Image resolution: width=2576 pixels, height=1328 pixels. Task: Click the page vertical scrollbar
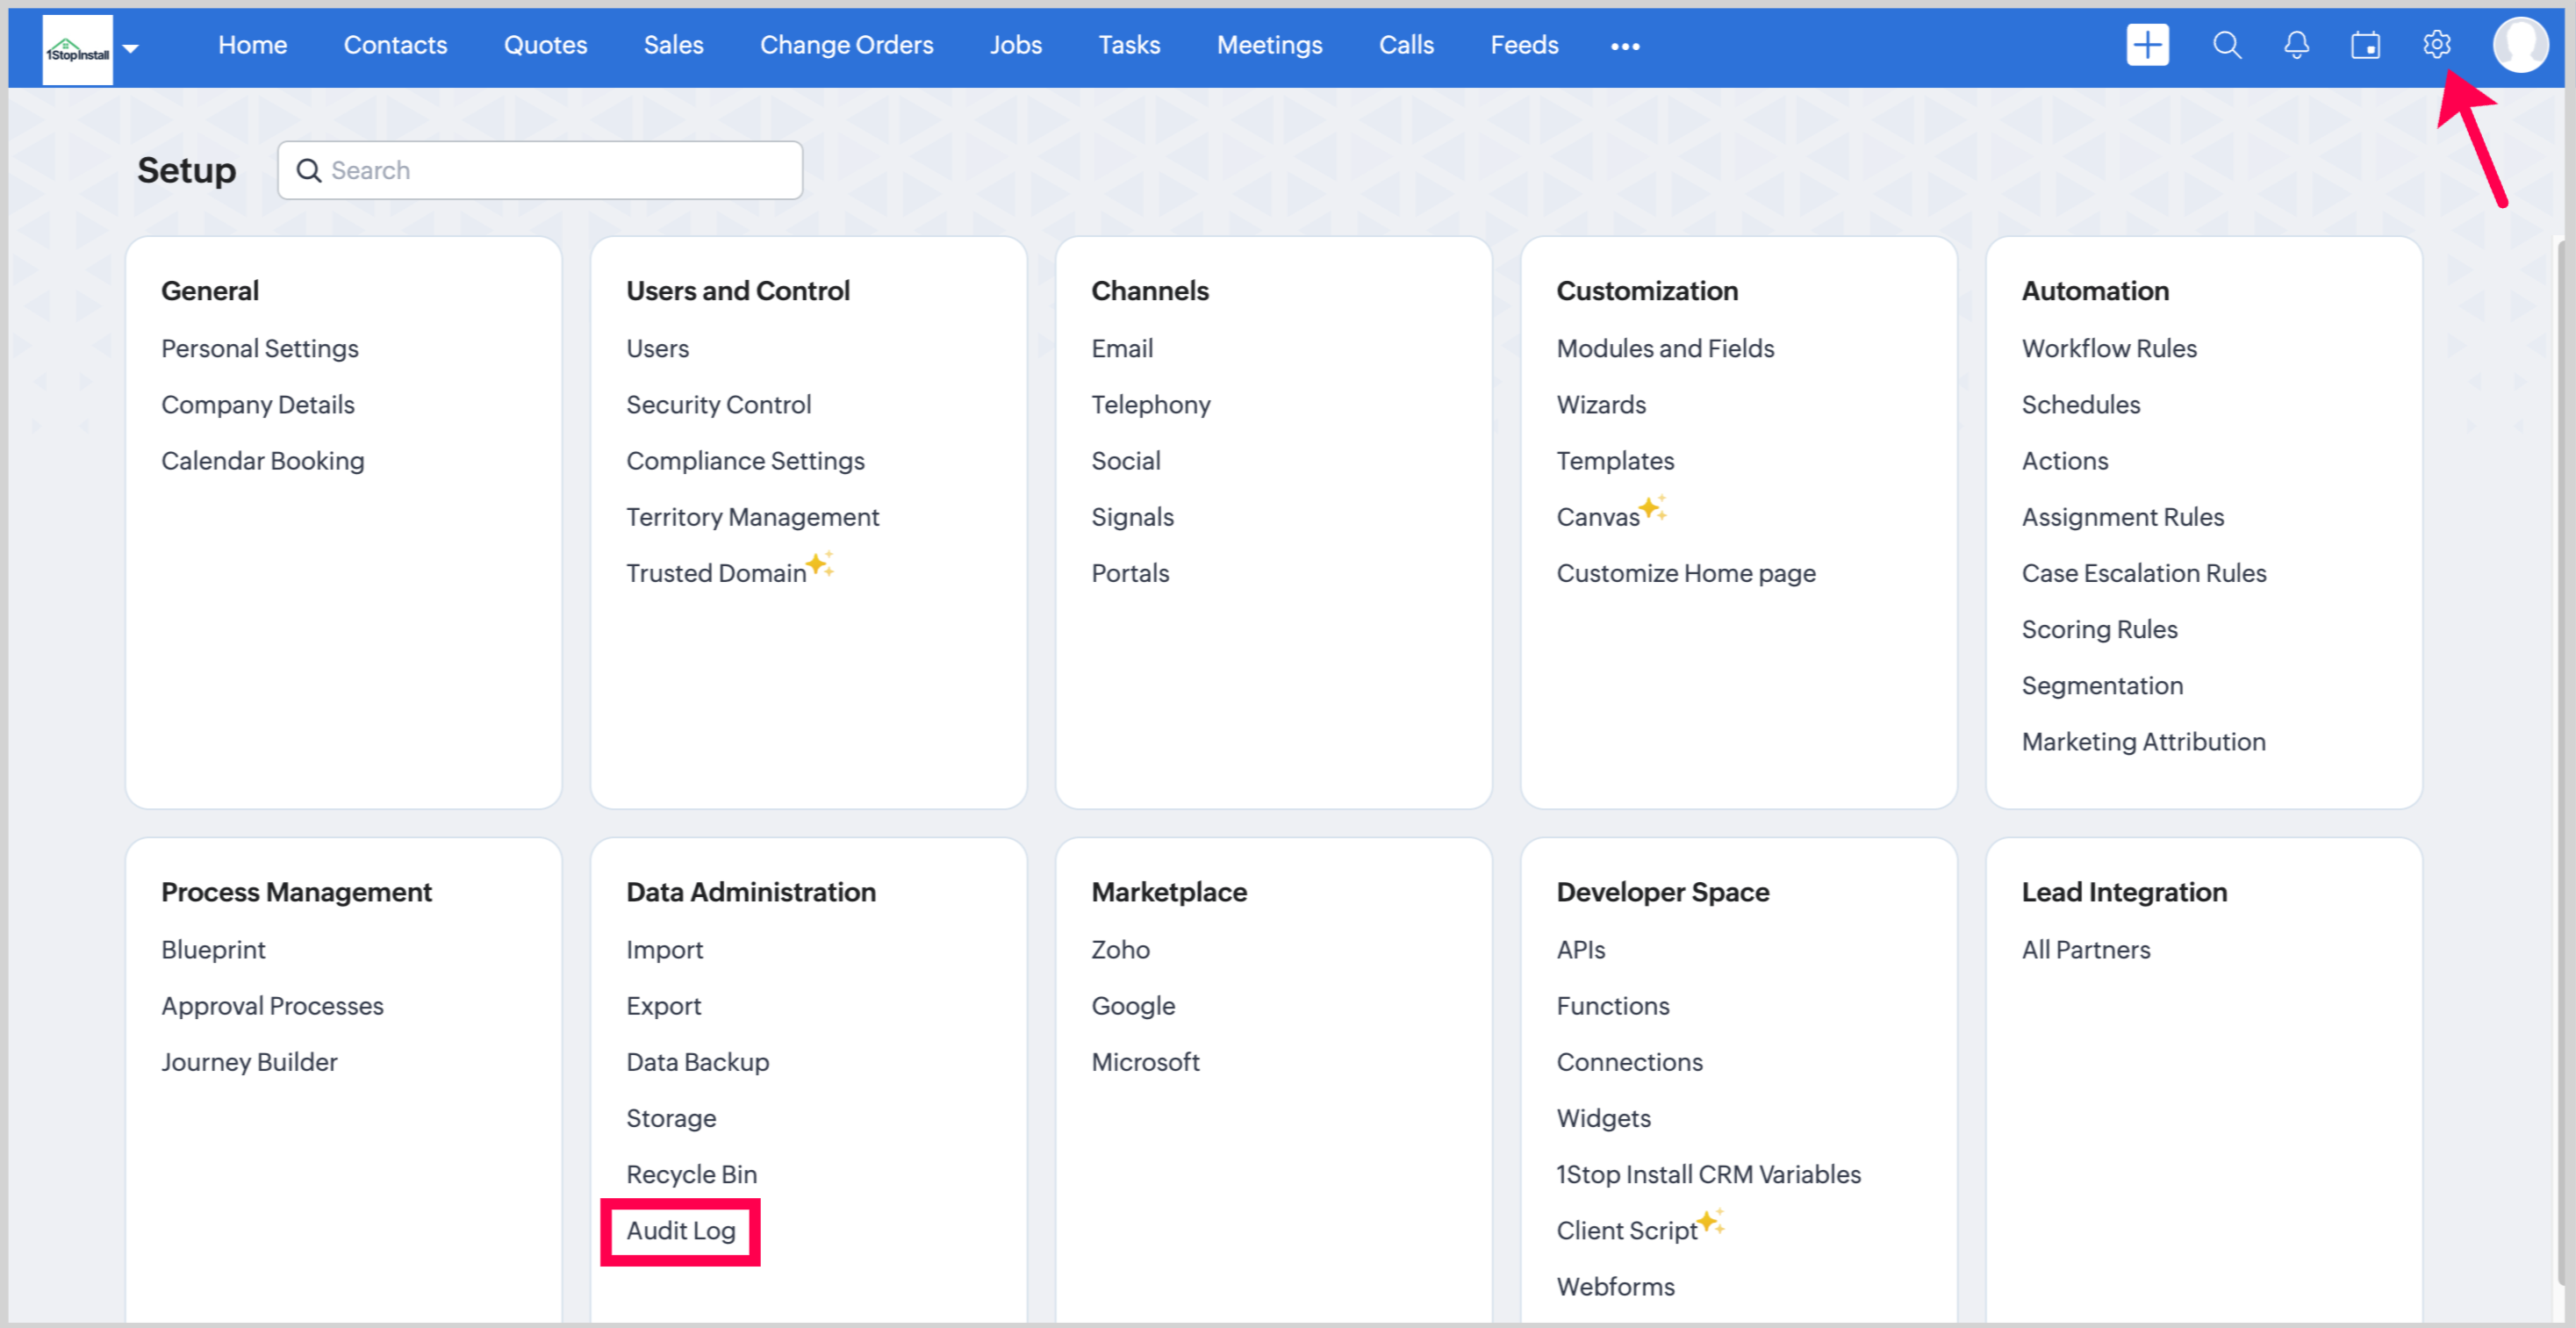[x=2562, y=760]
